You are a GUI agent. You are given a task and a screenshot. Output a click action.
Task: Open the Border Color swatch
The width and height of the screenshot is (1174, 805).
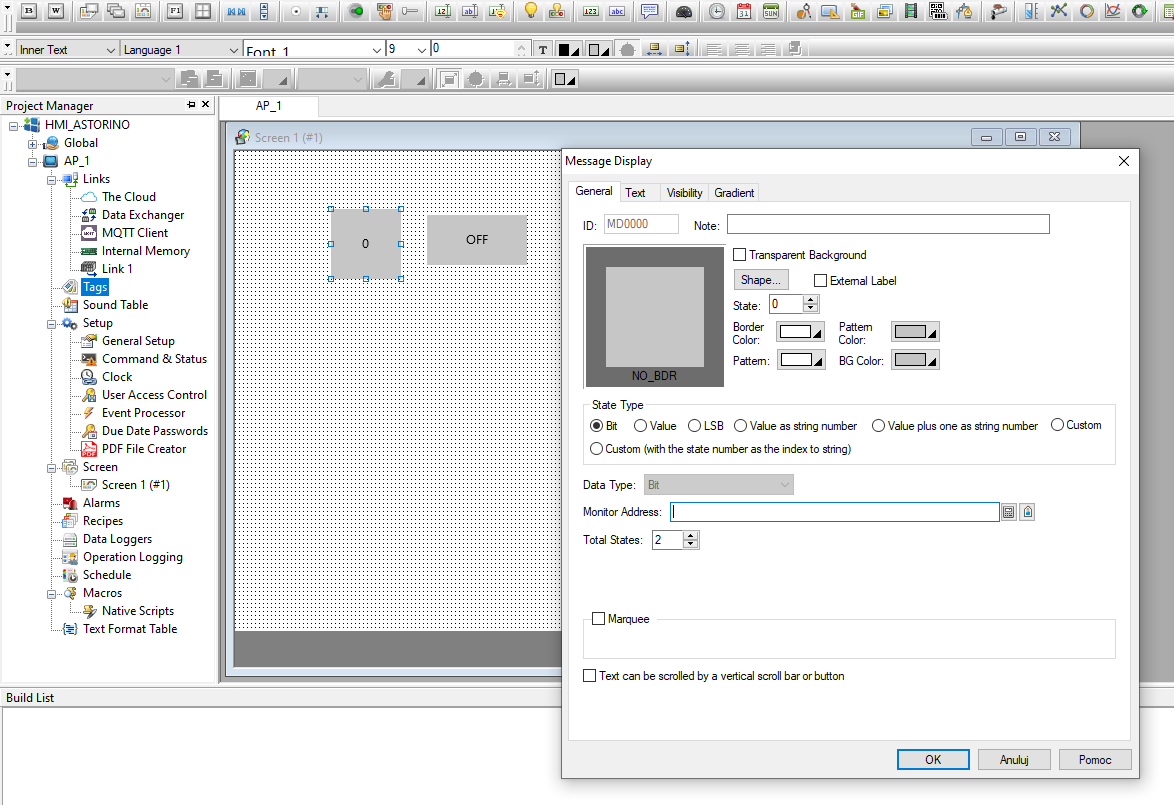point(801,332)
